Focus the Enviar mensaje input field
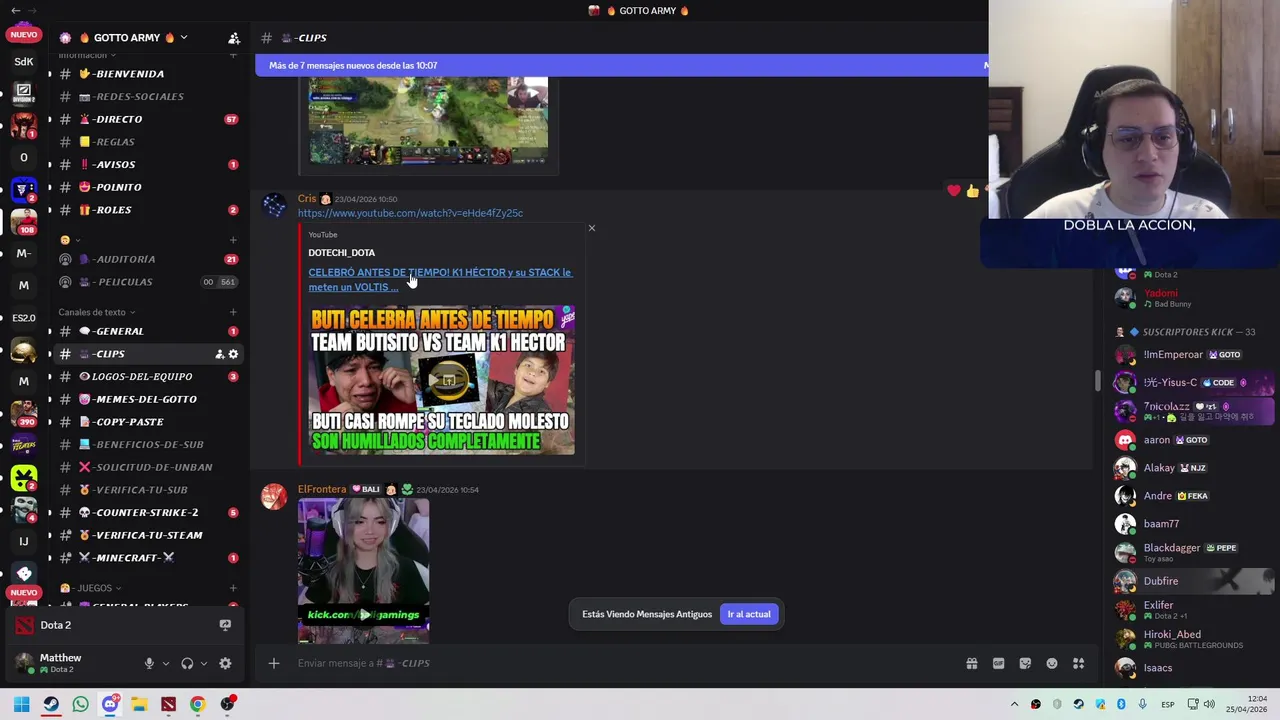 pyautogui.click(x=620, y=663)
